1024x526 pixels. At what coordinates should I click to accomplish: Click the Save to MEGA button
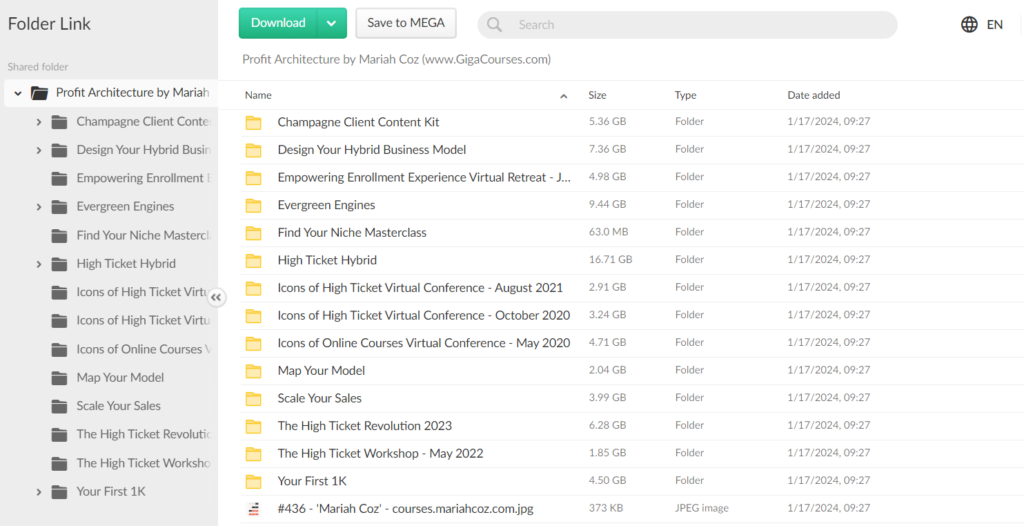click(x=405, y=23)
